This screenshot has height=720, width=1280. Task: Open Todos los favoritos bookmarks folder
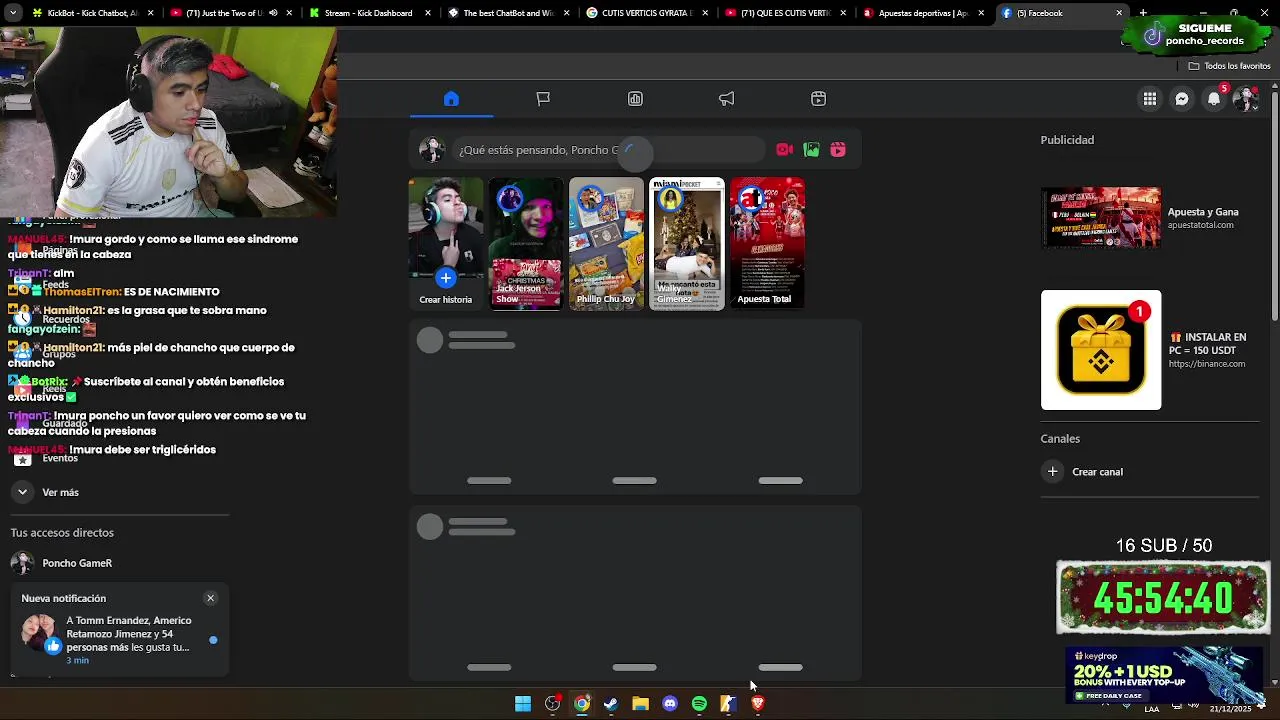click(1229, 66)
